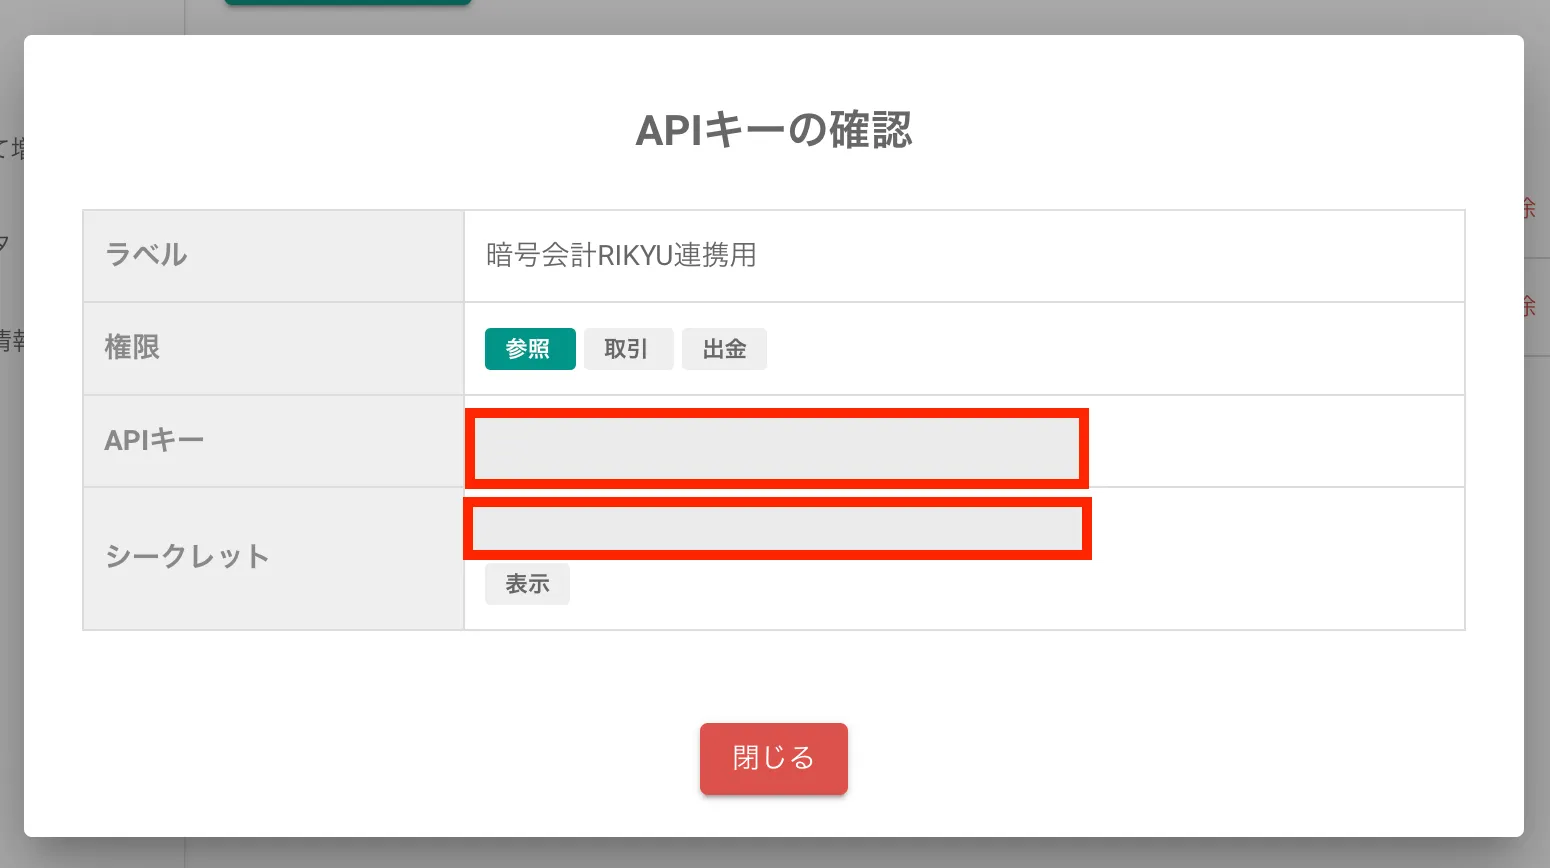Click the partially hidden 情報 sidebar item

(11, 341)
